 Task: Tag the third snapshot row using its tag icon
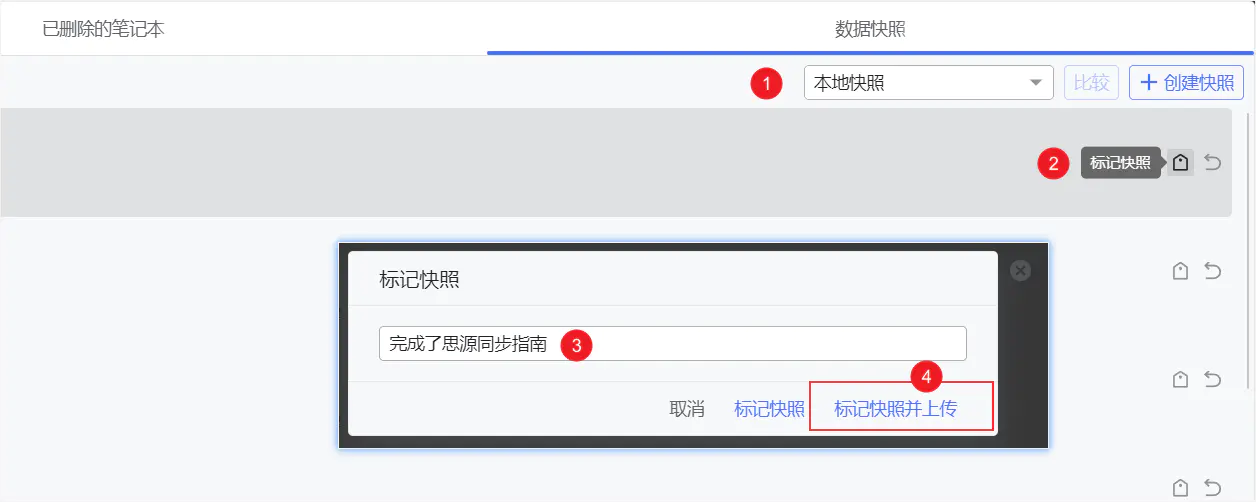(1181, 379)
